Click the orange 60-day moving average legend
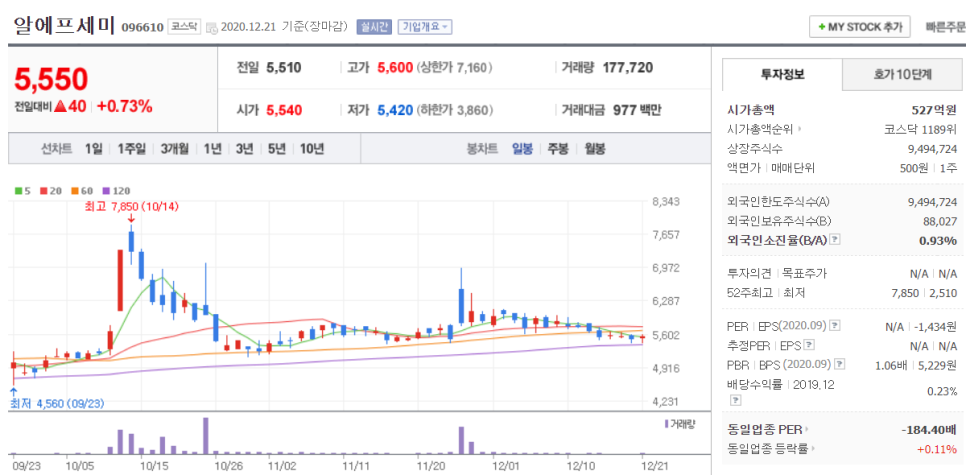Viewport: 966px width, 475px height. [x=81, y=190]
